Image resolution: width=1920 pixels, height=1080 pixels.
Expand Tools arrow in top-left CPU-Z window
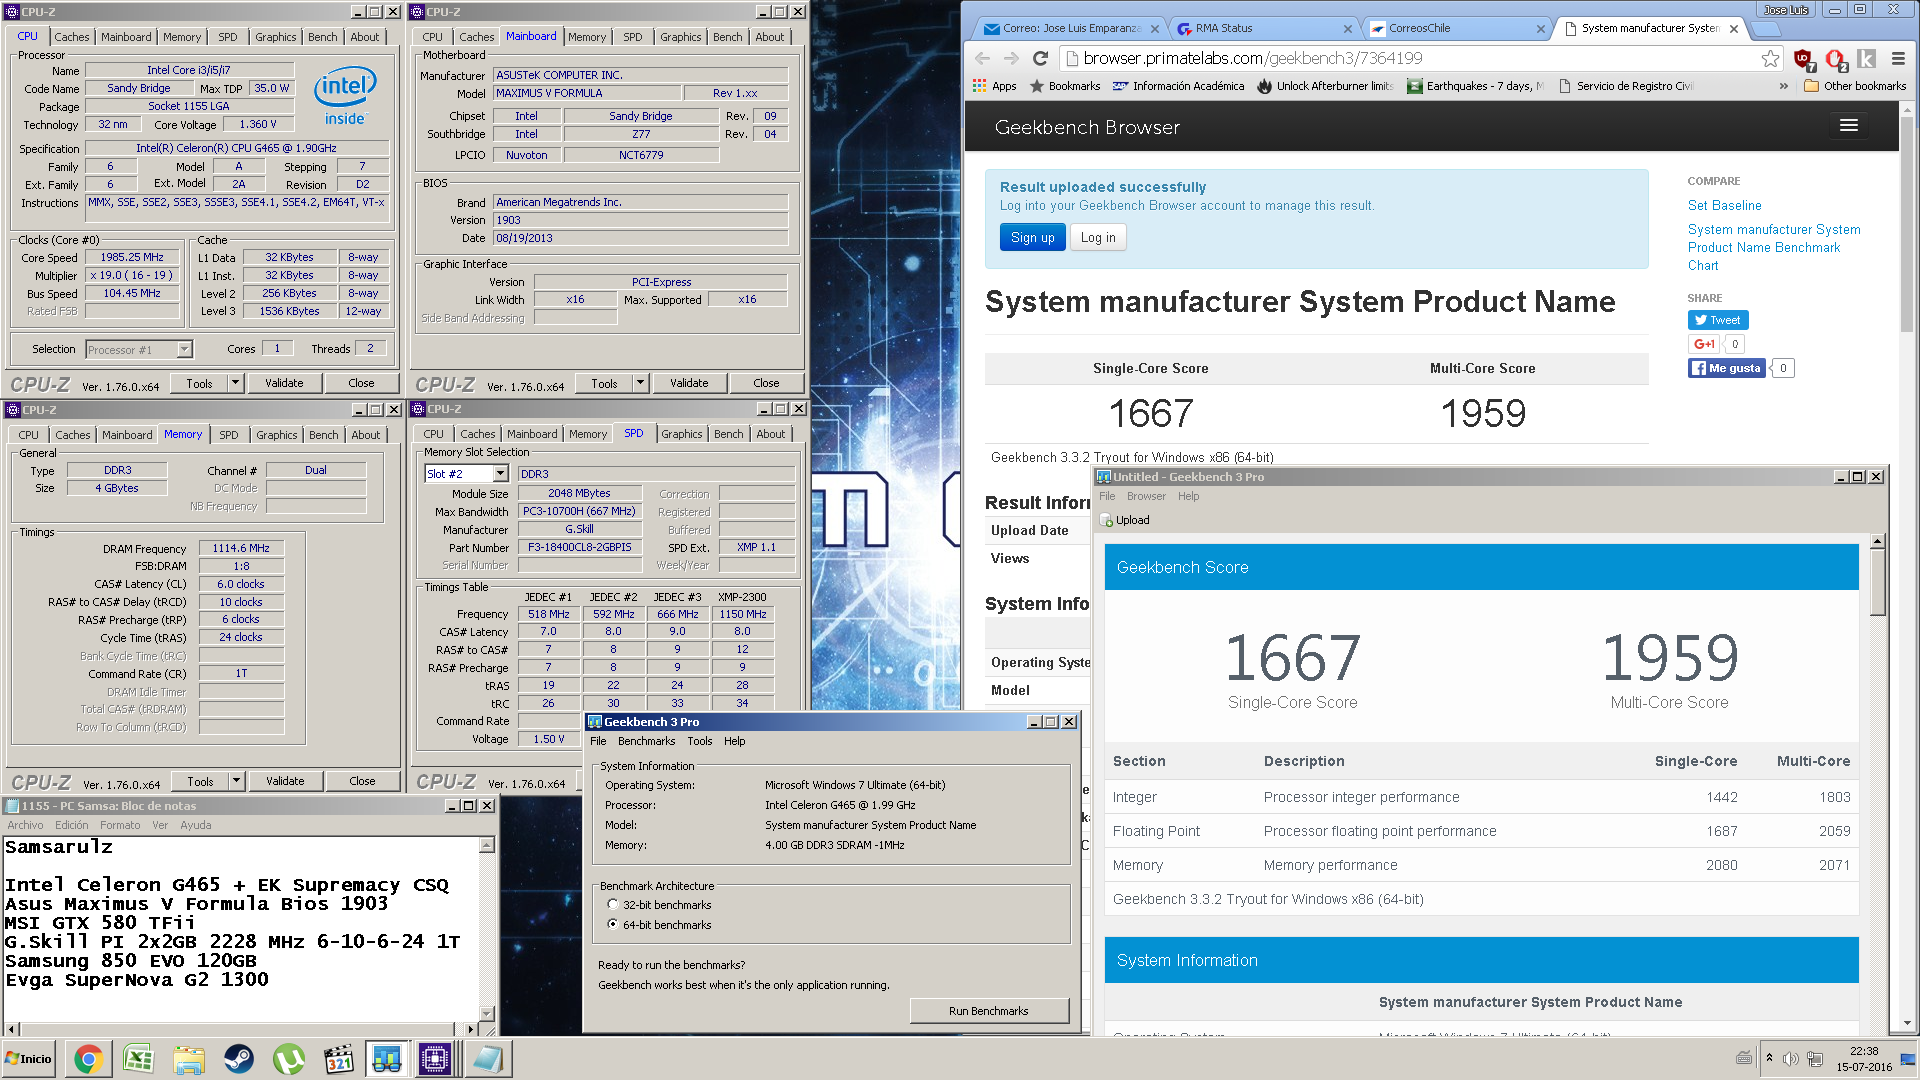[235, 383]
